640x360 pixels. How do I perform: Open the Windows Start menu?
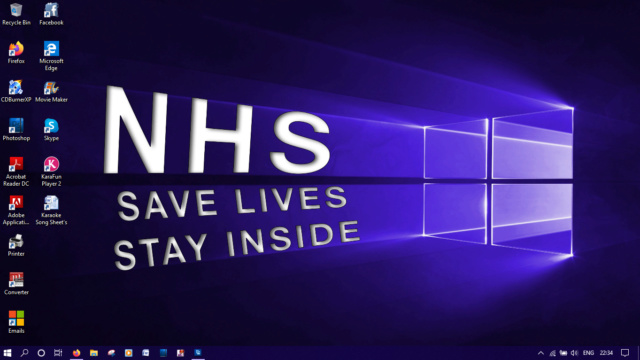coord(7,353)
